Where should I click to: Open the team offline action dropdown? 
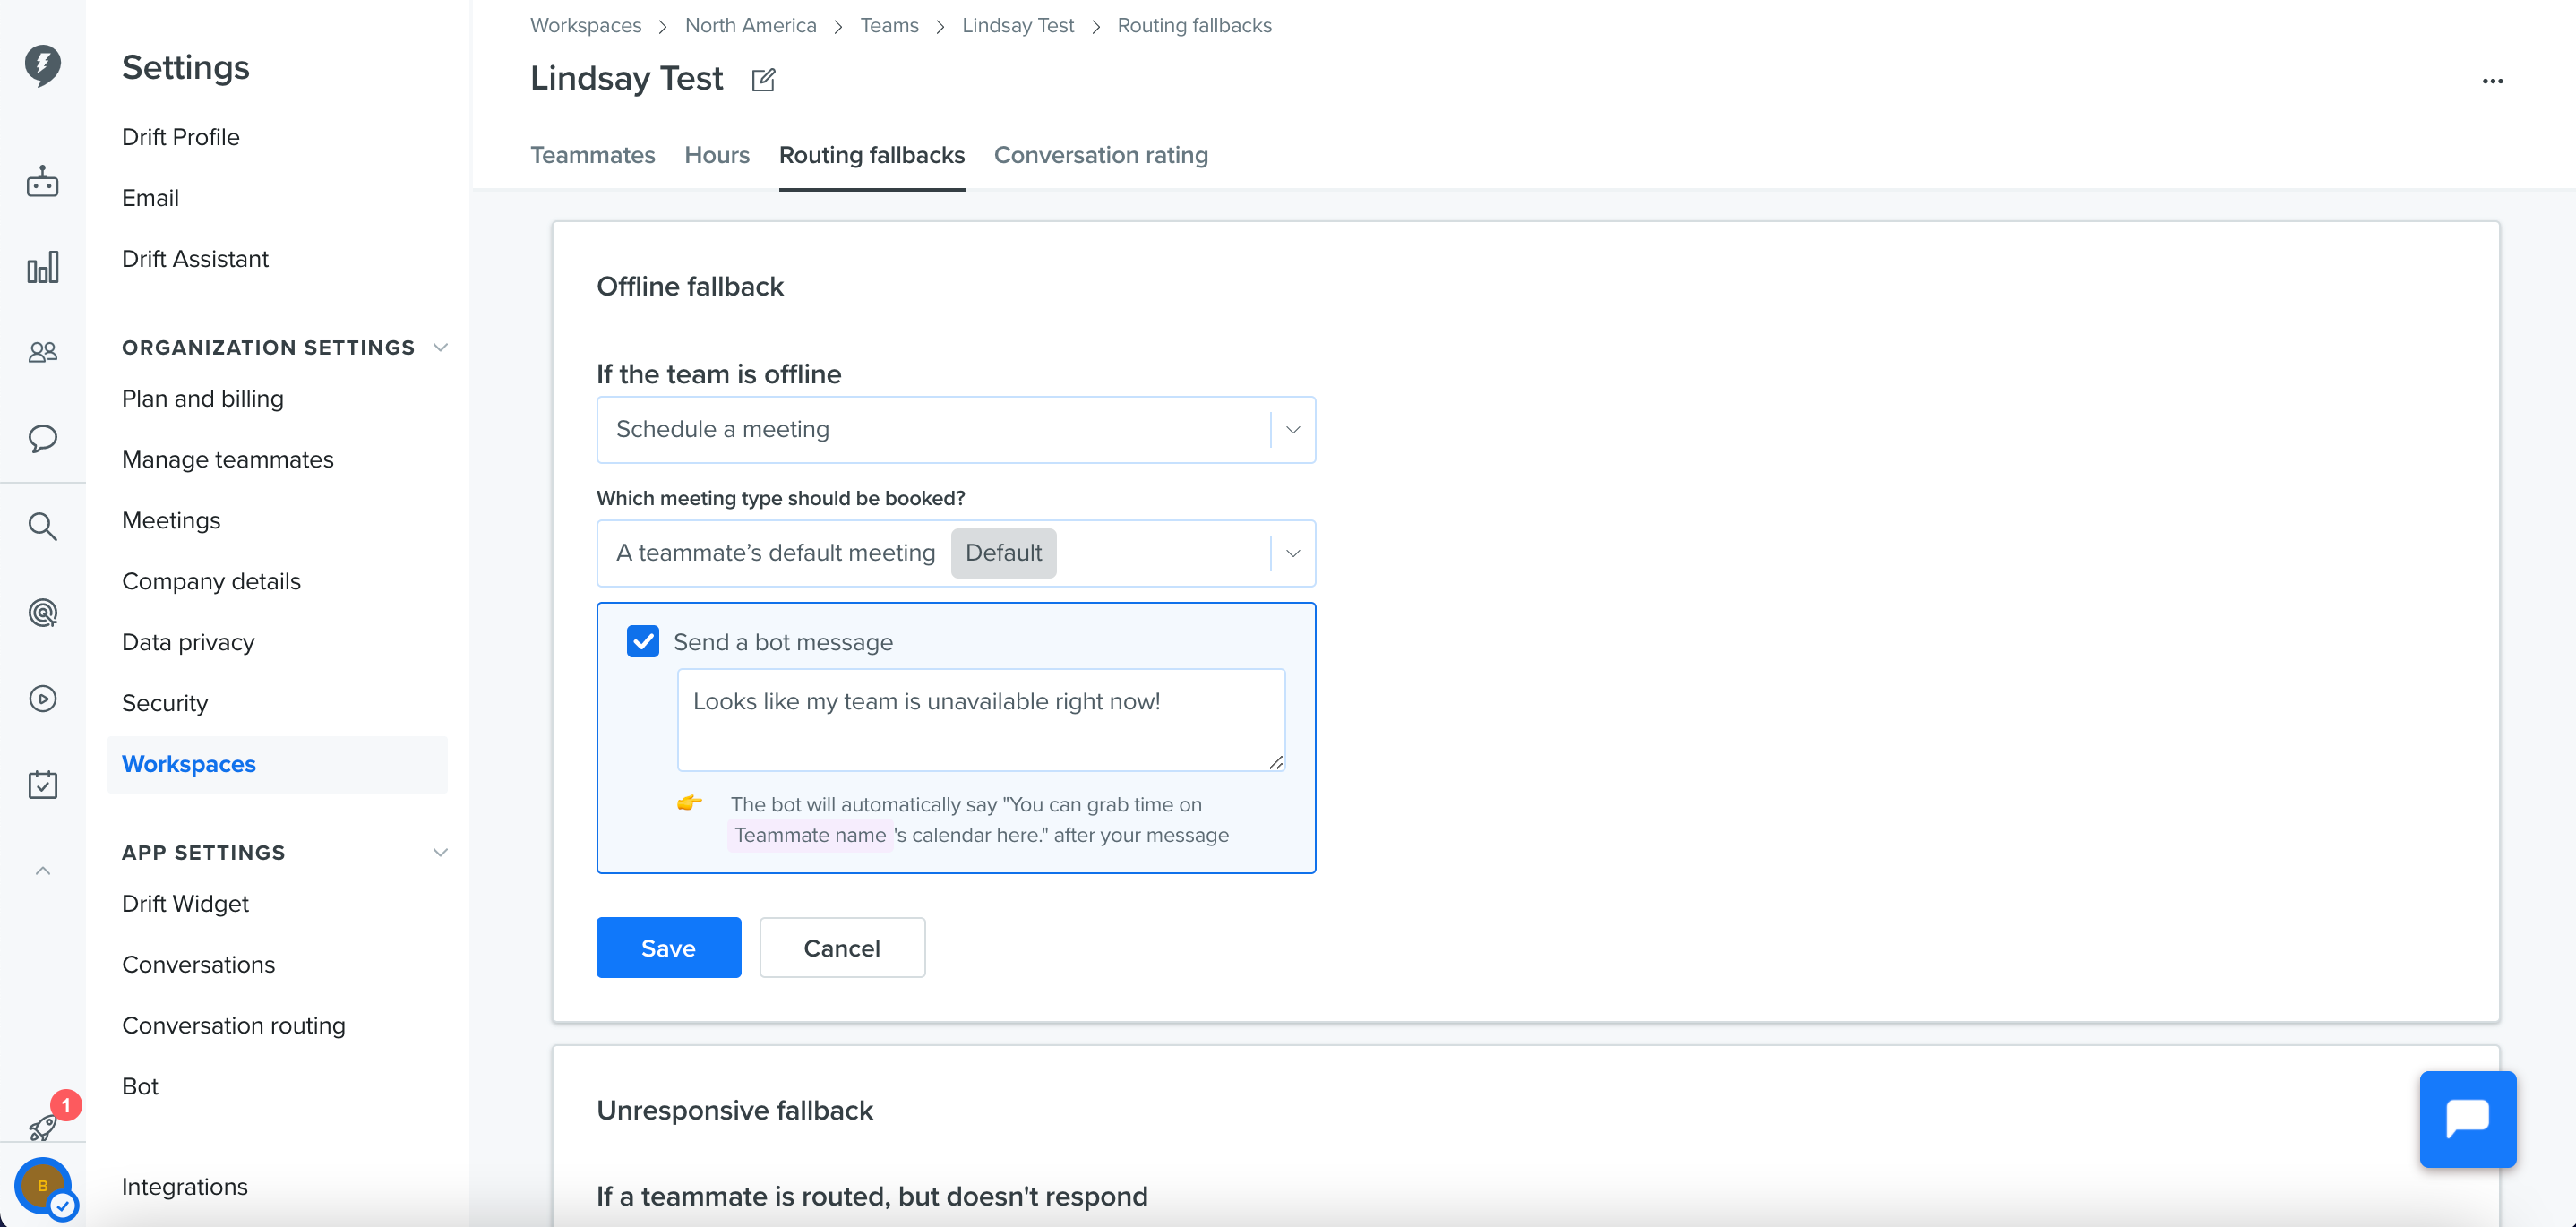coord(956,429)
